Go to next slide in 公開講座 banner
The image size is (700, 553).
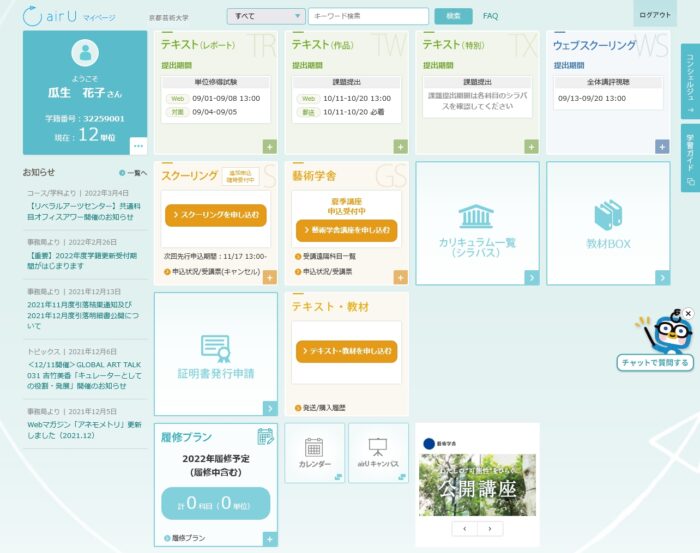490,528
